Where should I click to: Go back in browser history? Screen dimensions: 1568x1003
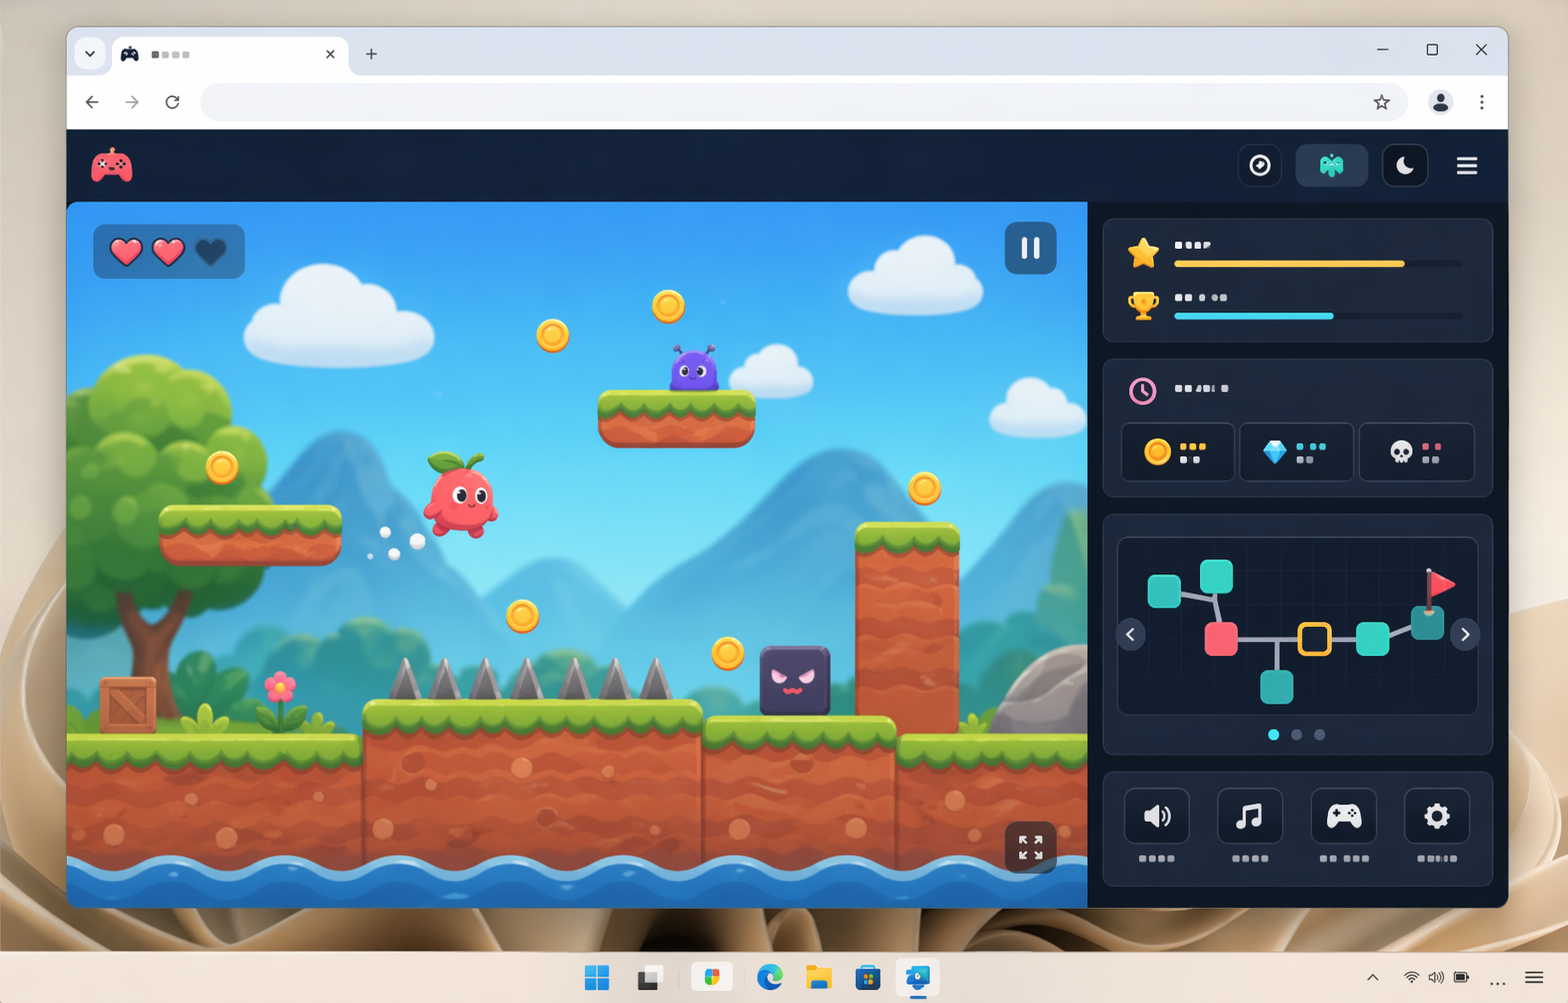coord(92,102)
